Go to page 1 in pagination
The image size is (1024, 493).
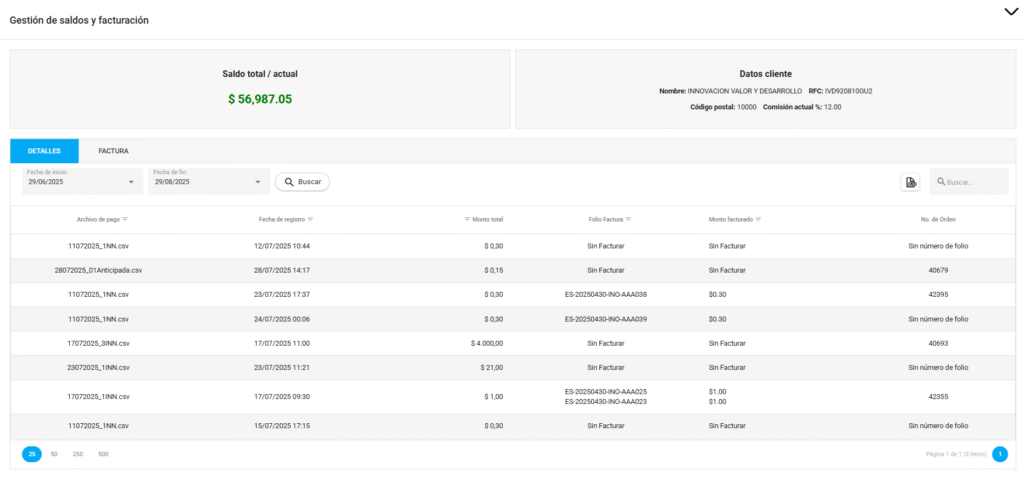pyautogui.click(x=999, y=454)
